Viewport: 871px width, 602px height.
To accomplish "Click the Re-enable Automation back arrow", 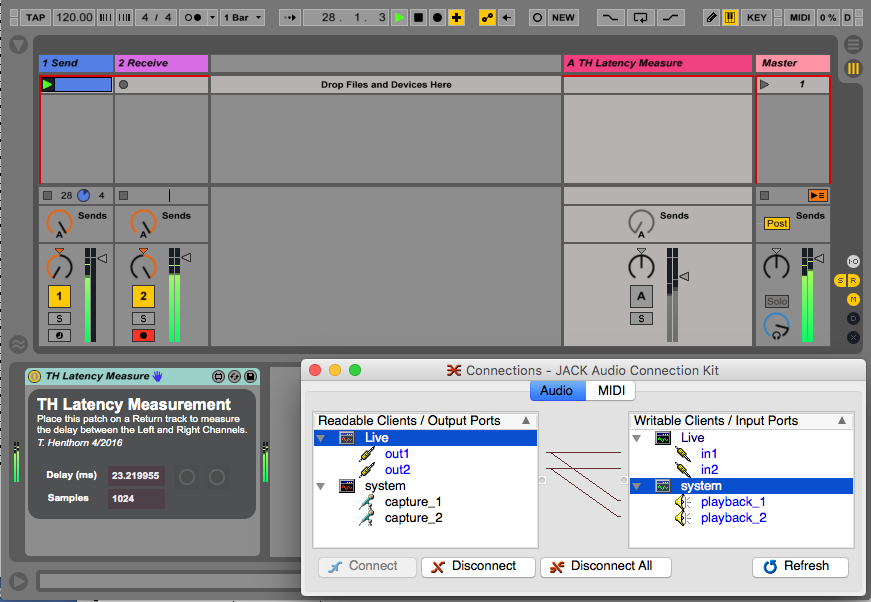I will pos(507,18).
